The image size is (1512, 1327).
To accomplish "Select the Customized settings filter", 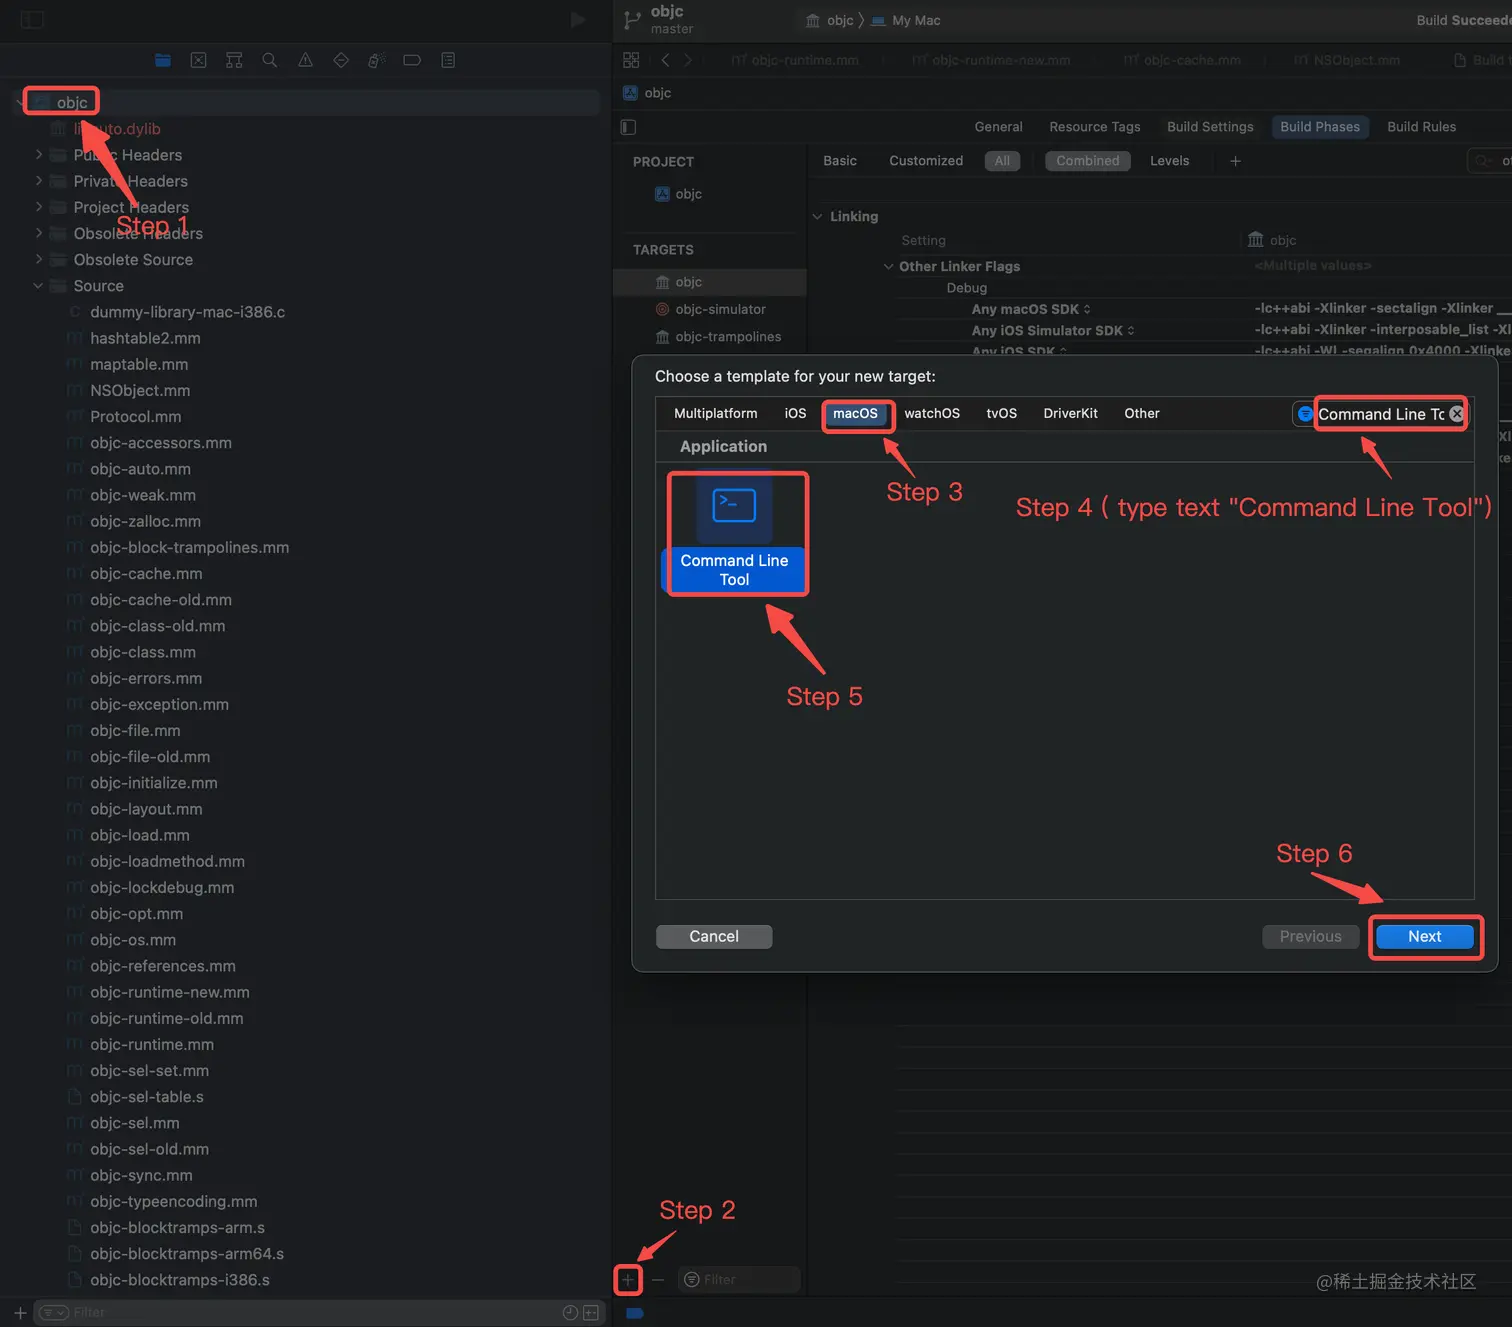I will [x=926, y=161].
